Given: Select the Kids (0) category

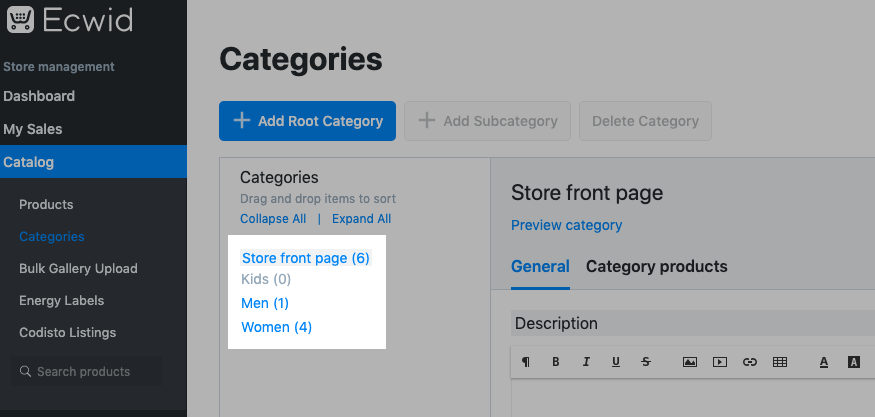Looking at the screenshot, I should 266,279.
